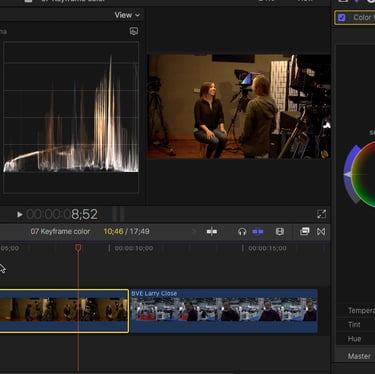Click the Hue parameter label
Screen dimensions: 375x374
(354, 339)
